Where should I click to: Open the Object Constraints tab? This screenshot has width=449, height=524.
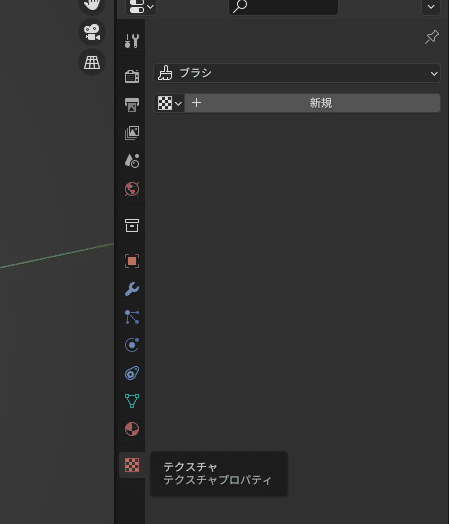(132, 373)
